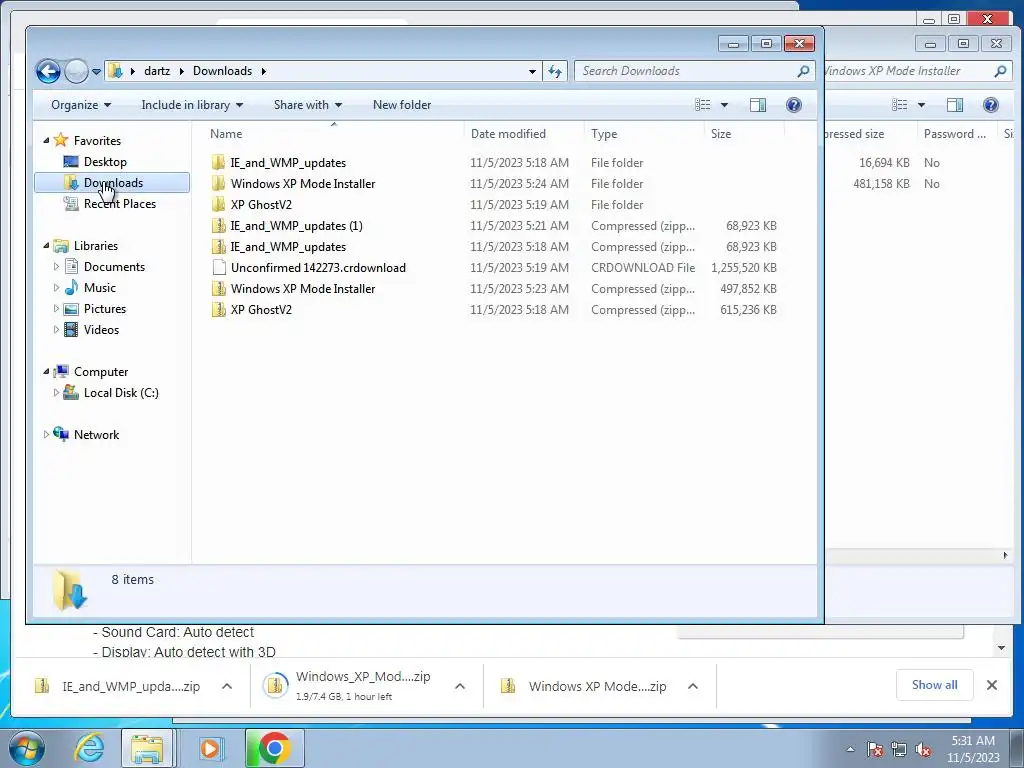Toggle preview pane in back Explorer window
Image resolution: width=1024 pixels, height=768 pixels.
point(955,105)
